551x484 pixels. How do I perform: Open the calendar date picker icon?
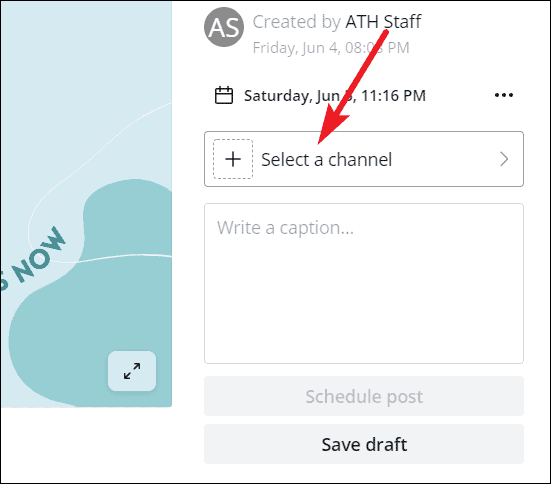[224, 95]
